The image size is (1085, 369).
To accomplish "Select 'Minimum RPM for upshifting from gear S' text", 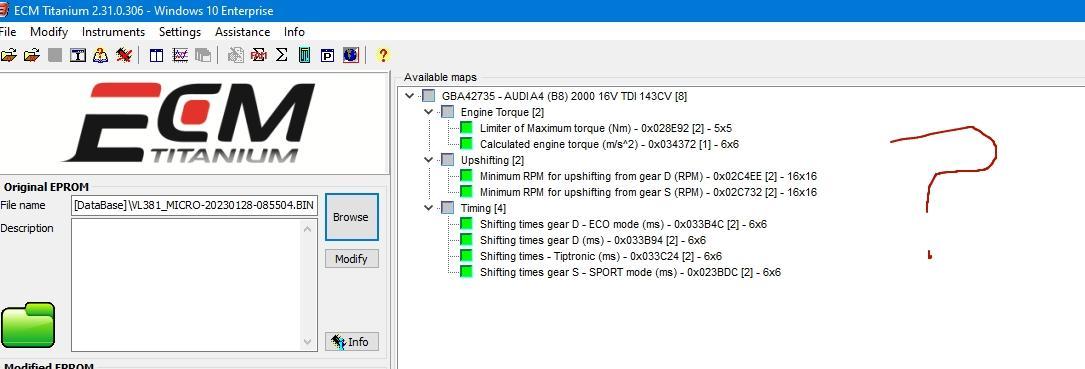I will point(648,192).
